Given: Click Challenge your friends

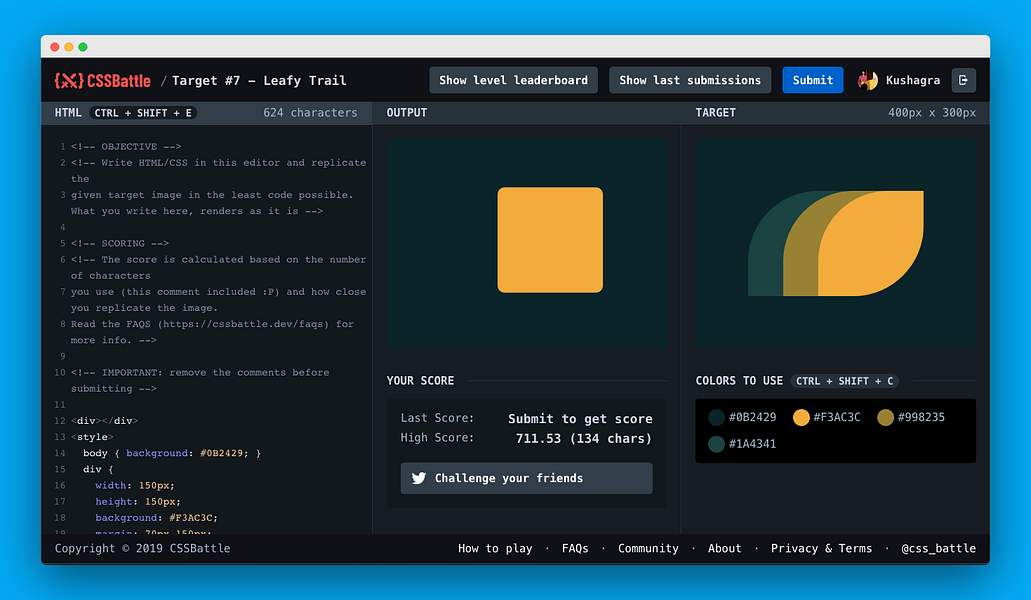Looking at the screenshot, I should point(526,478).
